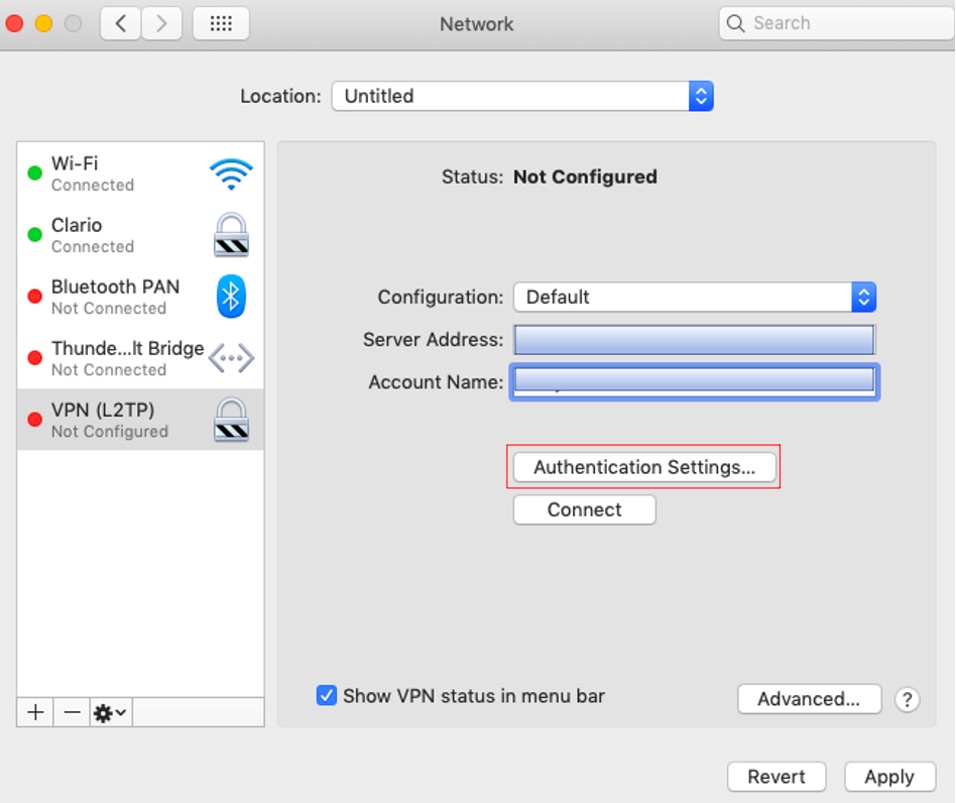Click the search magnifier icon

pos(736,24)
